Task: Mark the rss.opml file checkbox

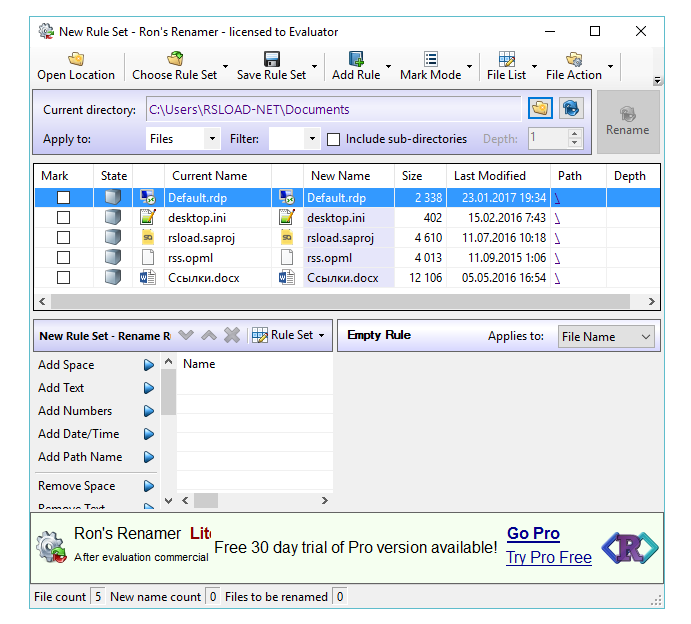Action: 63,258
